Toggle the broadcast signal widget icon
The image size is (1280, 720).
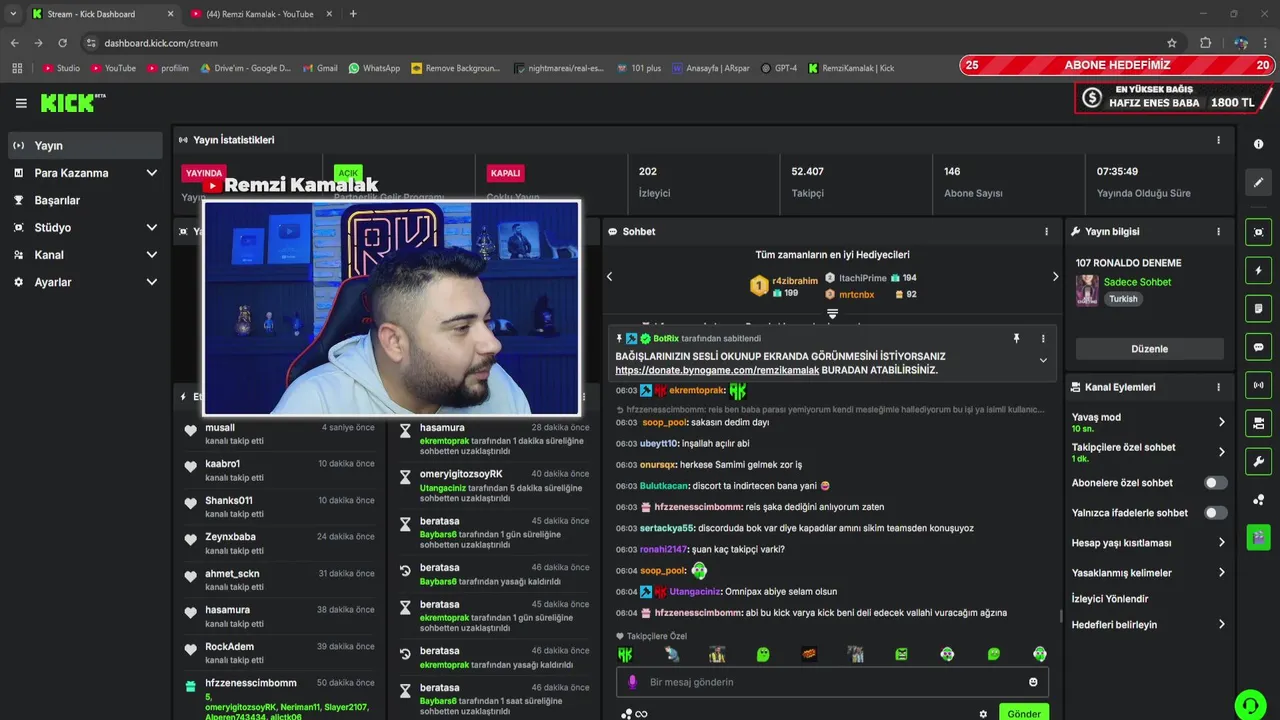click(x=1258, y=385)
